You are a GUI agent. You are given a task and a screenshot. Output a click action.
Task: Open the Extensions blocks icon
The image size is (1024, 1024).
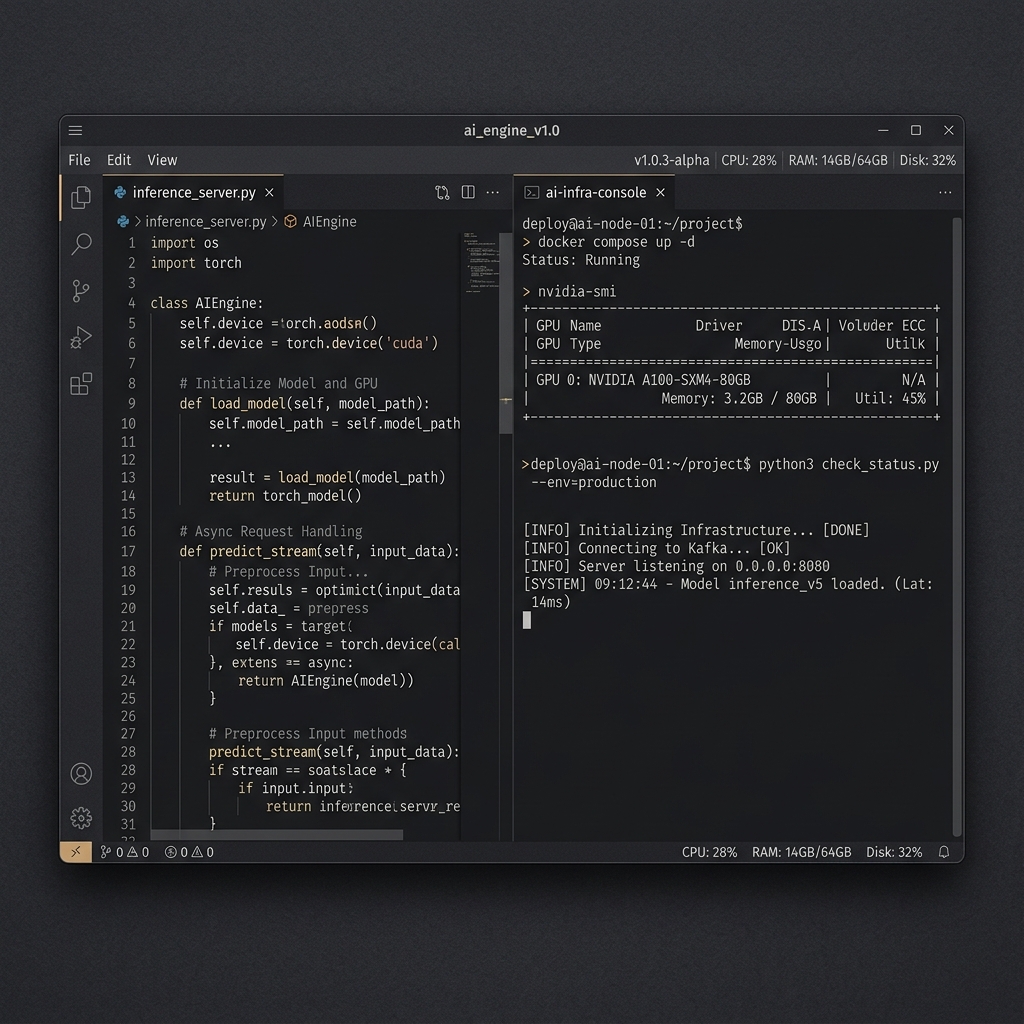[x=81, y=384]
